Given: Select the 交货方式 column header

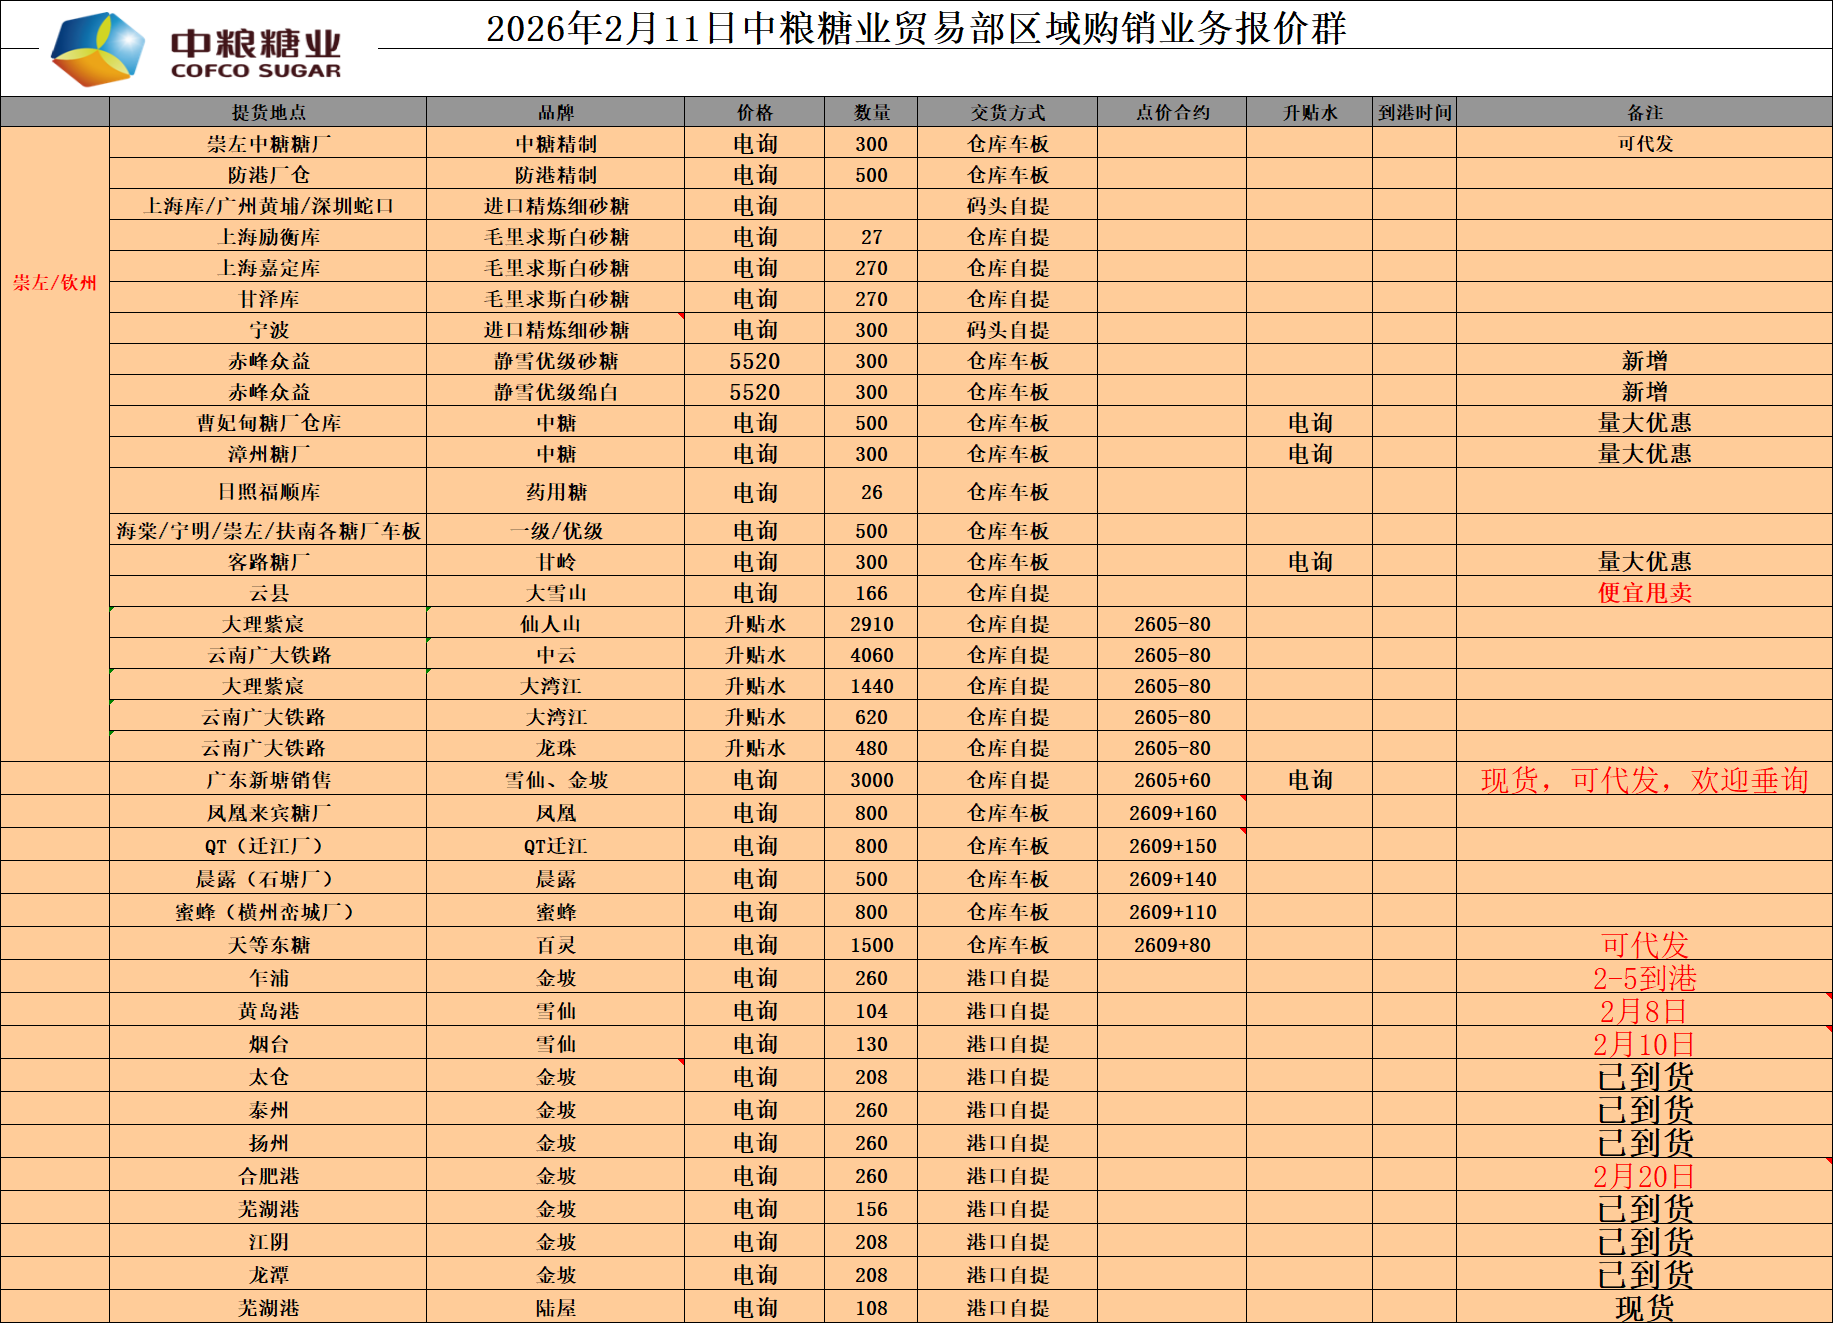Looking at the screenshot, I should pos(1007,112).
